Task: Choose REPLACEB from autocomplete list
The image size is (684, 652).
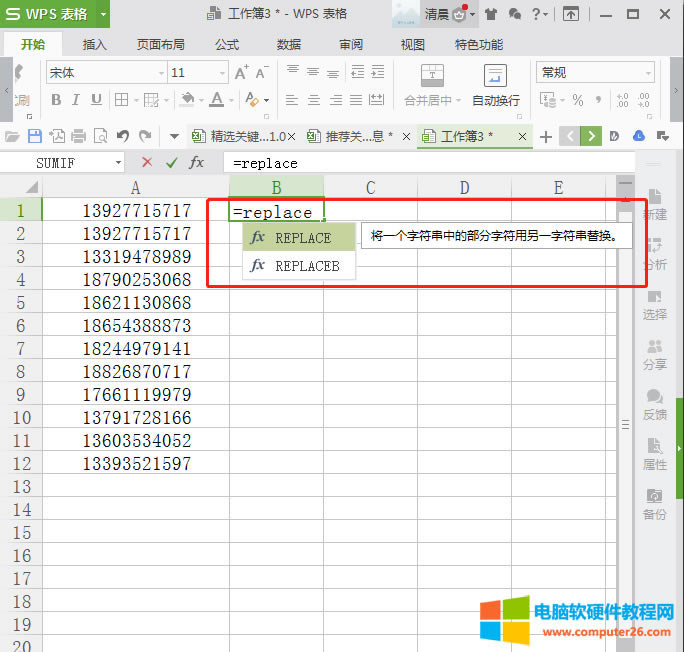Action: click(306, 266)
